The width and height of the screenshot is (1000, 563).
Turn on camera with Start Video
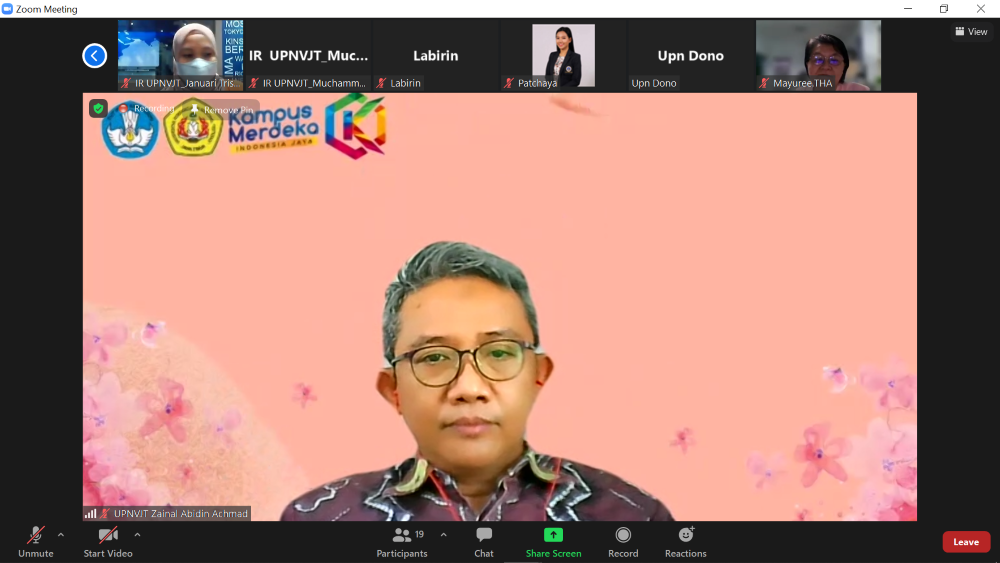coord(108,541)
